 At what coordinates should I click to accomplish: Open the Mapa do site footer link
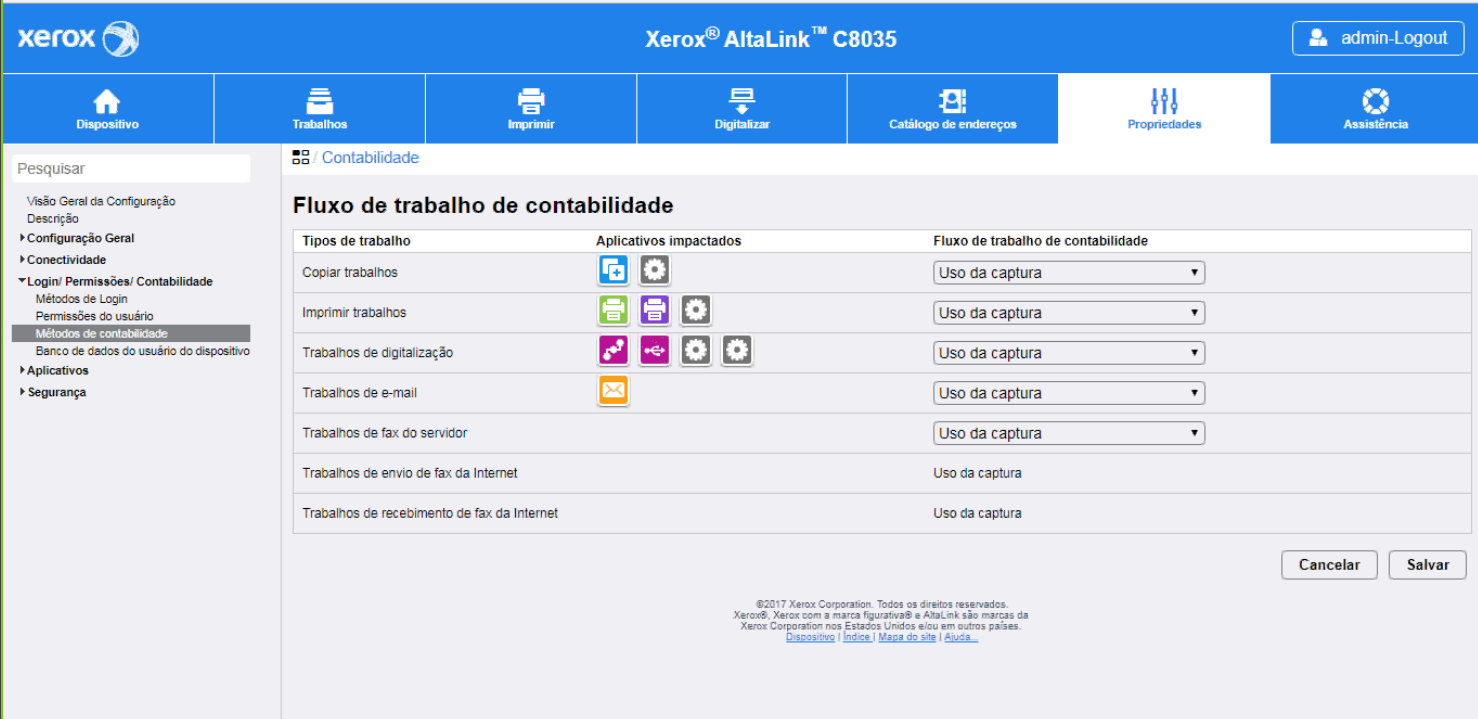click(907, 637)
